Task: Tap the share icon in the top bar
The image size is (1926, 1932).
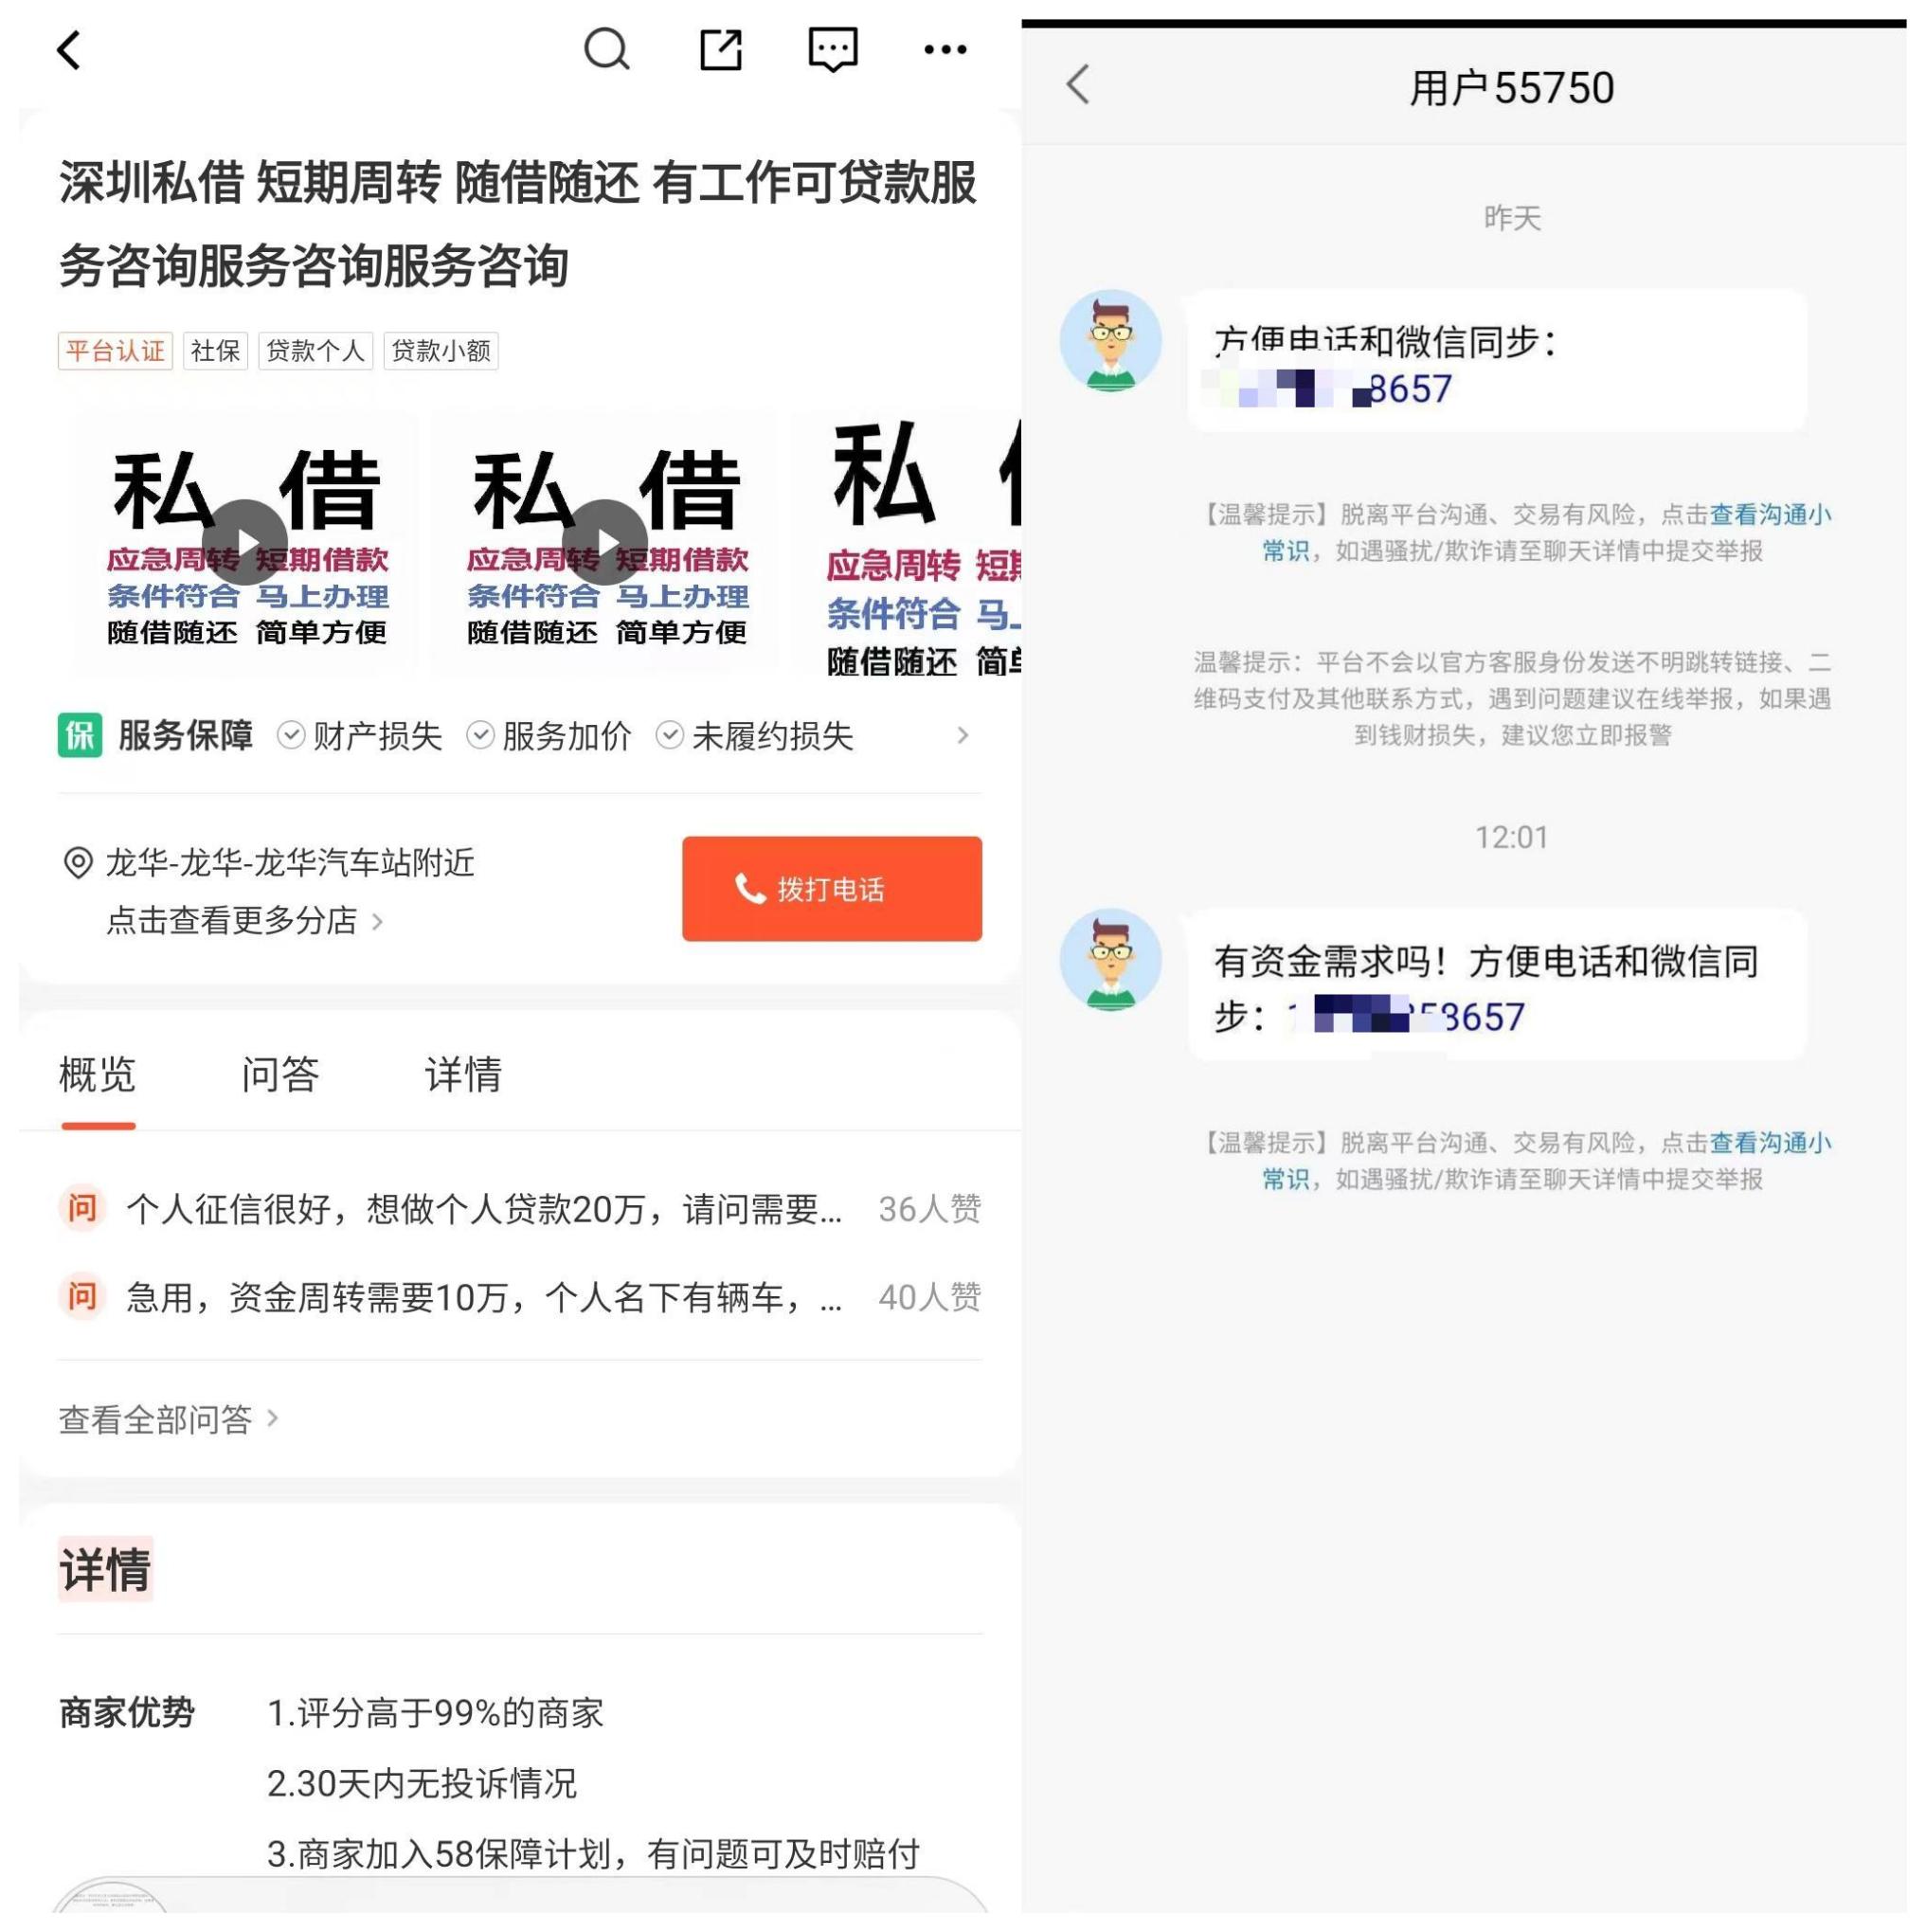Action: click(x=720, y=48)
